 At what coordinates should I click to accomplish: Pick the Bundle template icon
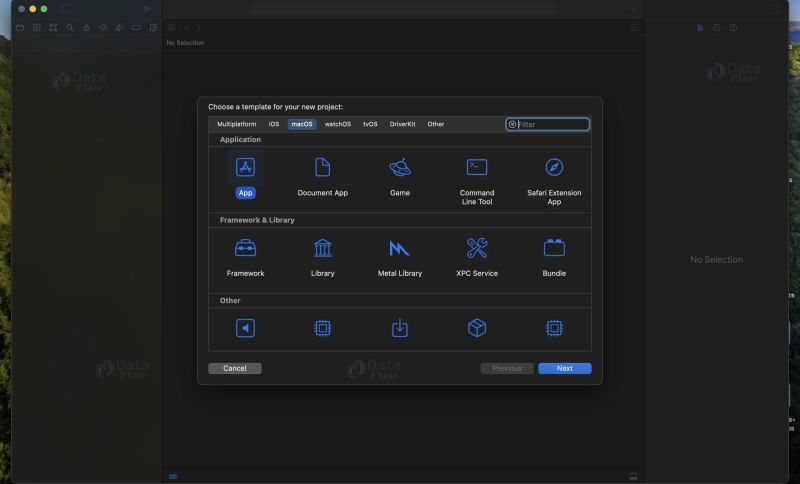click(554, 248)
